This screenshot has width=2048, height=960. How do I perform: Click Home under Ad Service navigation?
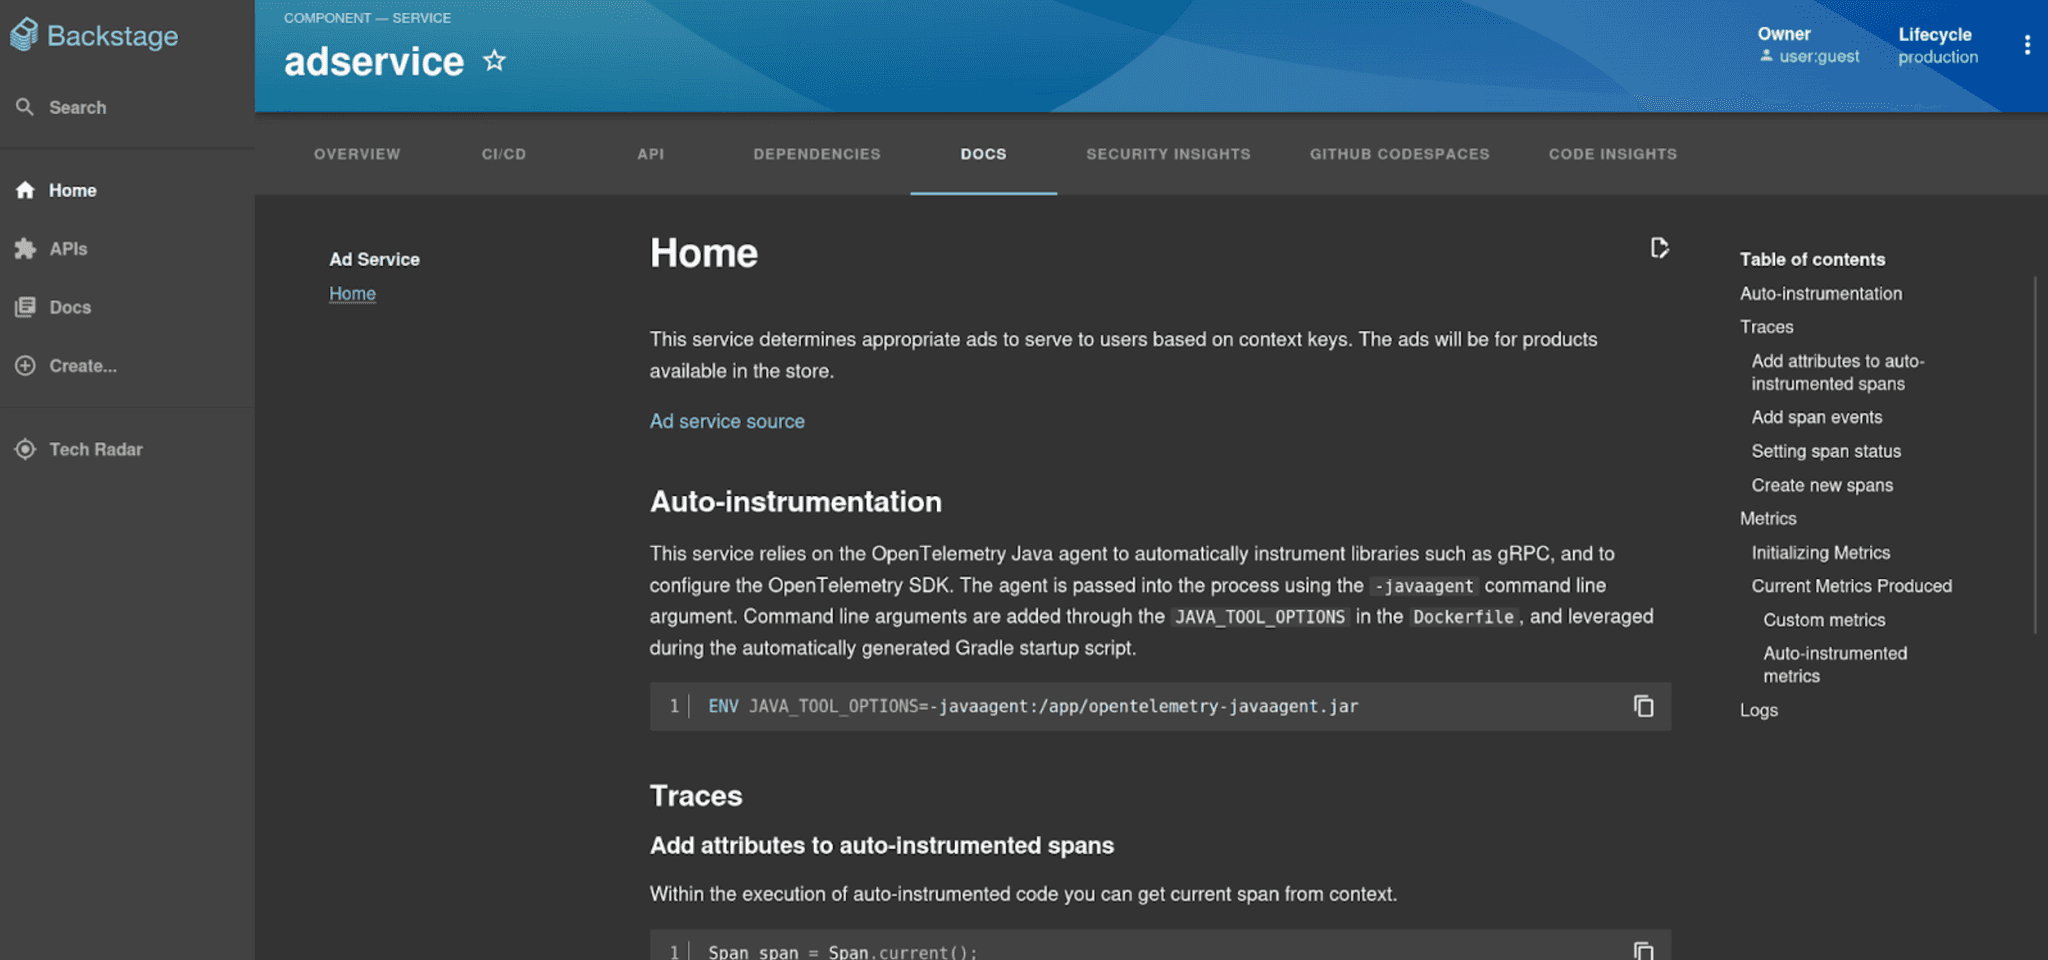tap(352, 293)
